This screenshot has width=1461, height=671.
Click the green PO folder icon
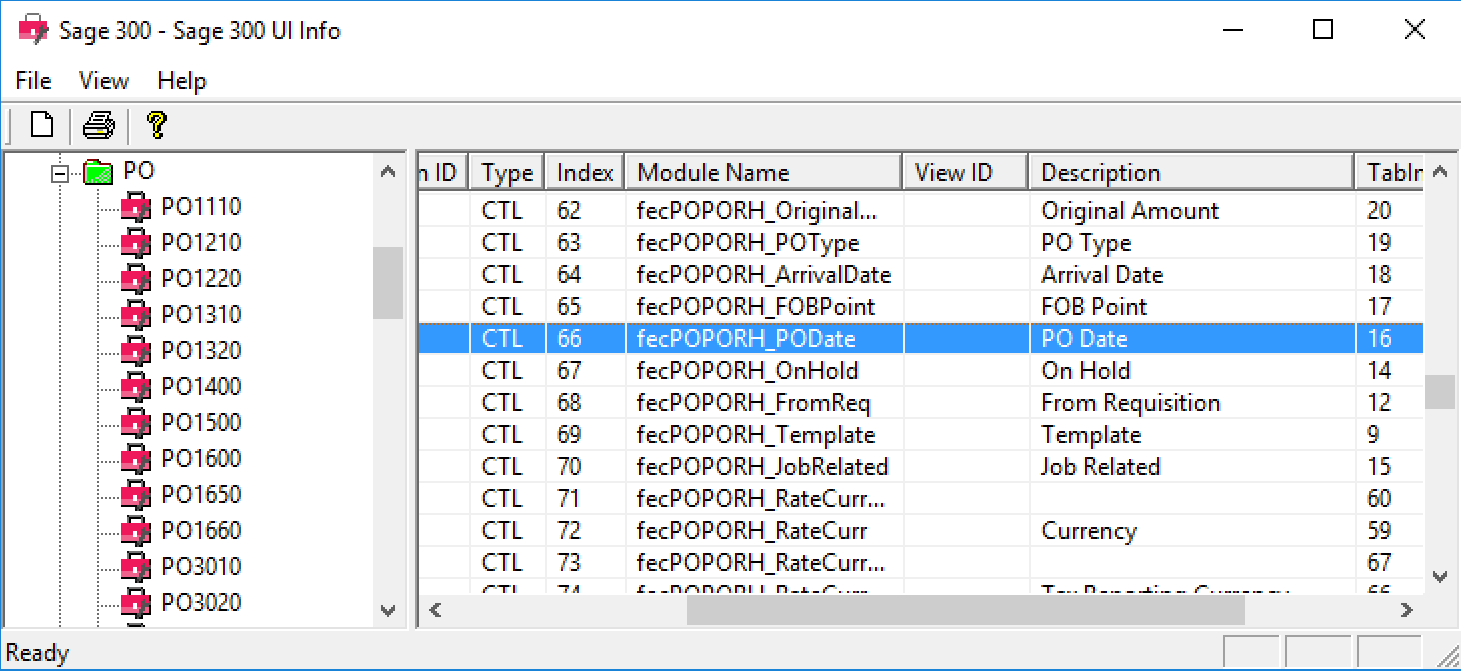(98, 173)
